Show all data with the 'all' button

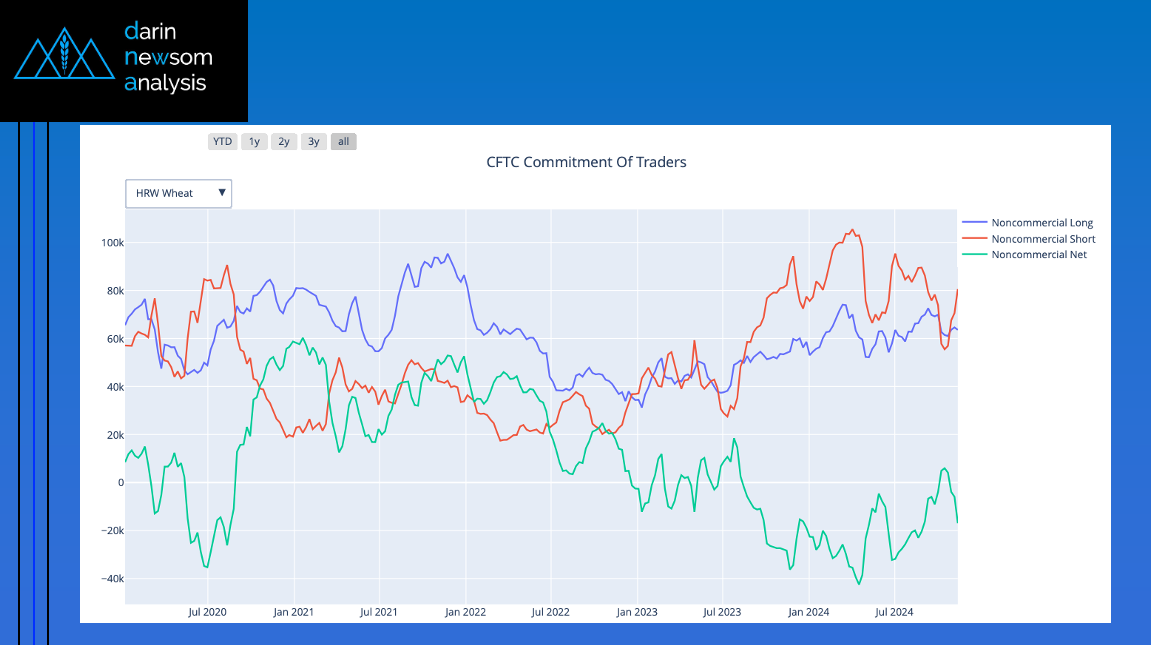pos(343,141)
